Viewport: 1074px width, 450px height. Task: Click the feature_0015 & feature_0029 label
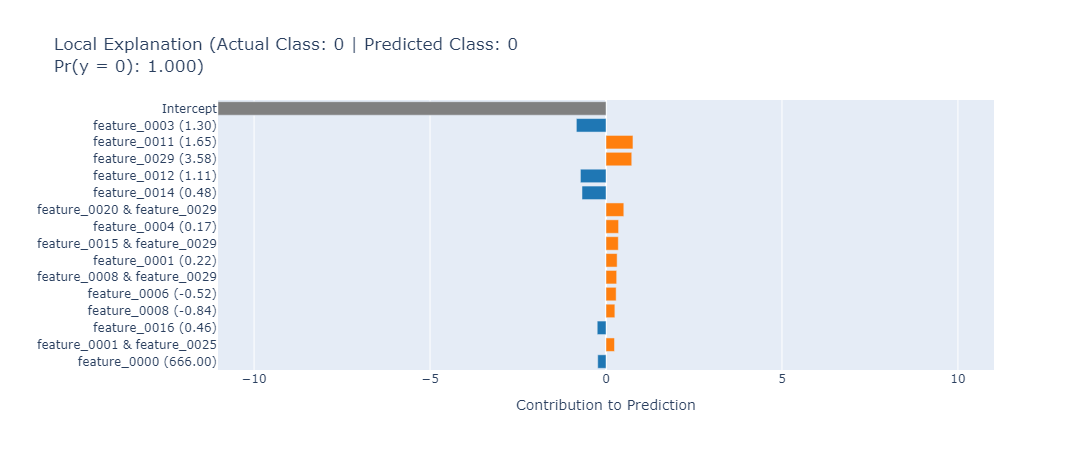(127, 243)
